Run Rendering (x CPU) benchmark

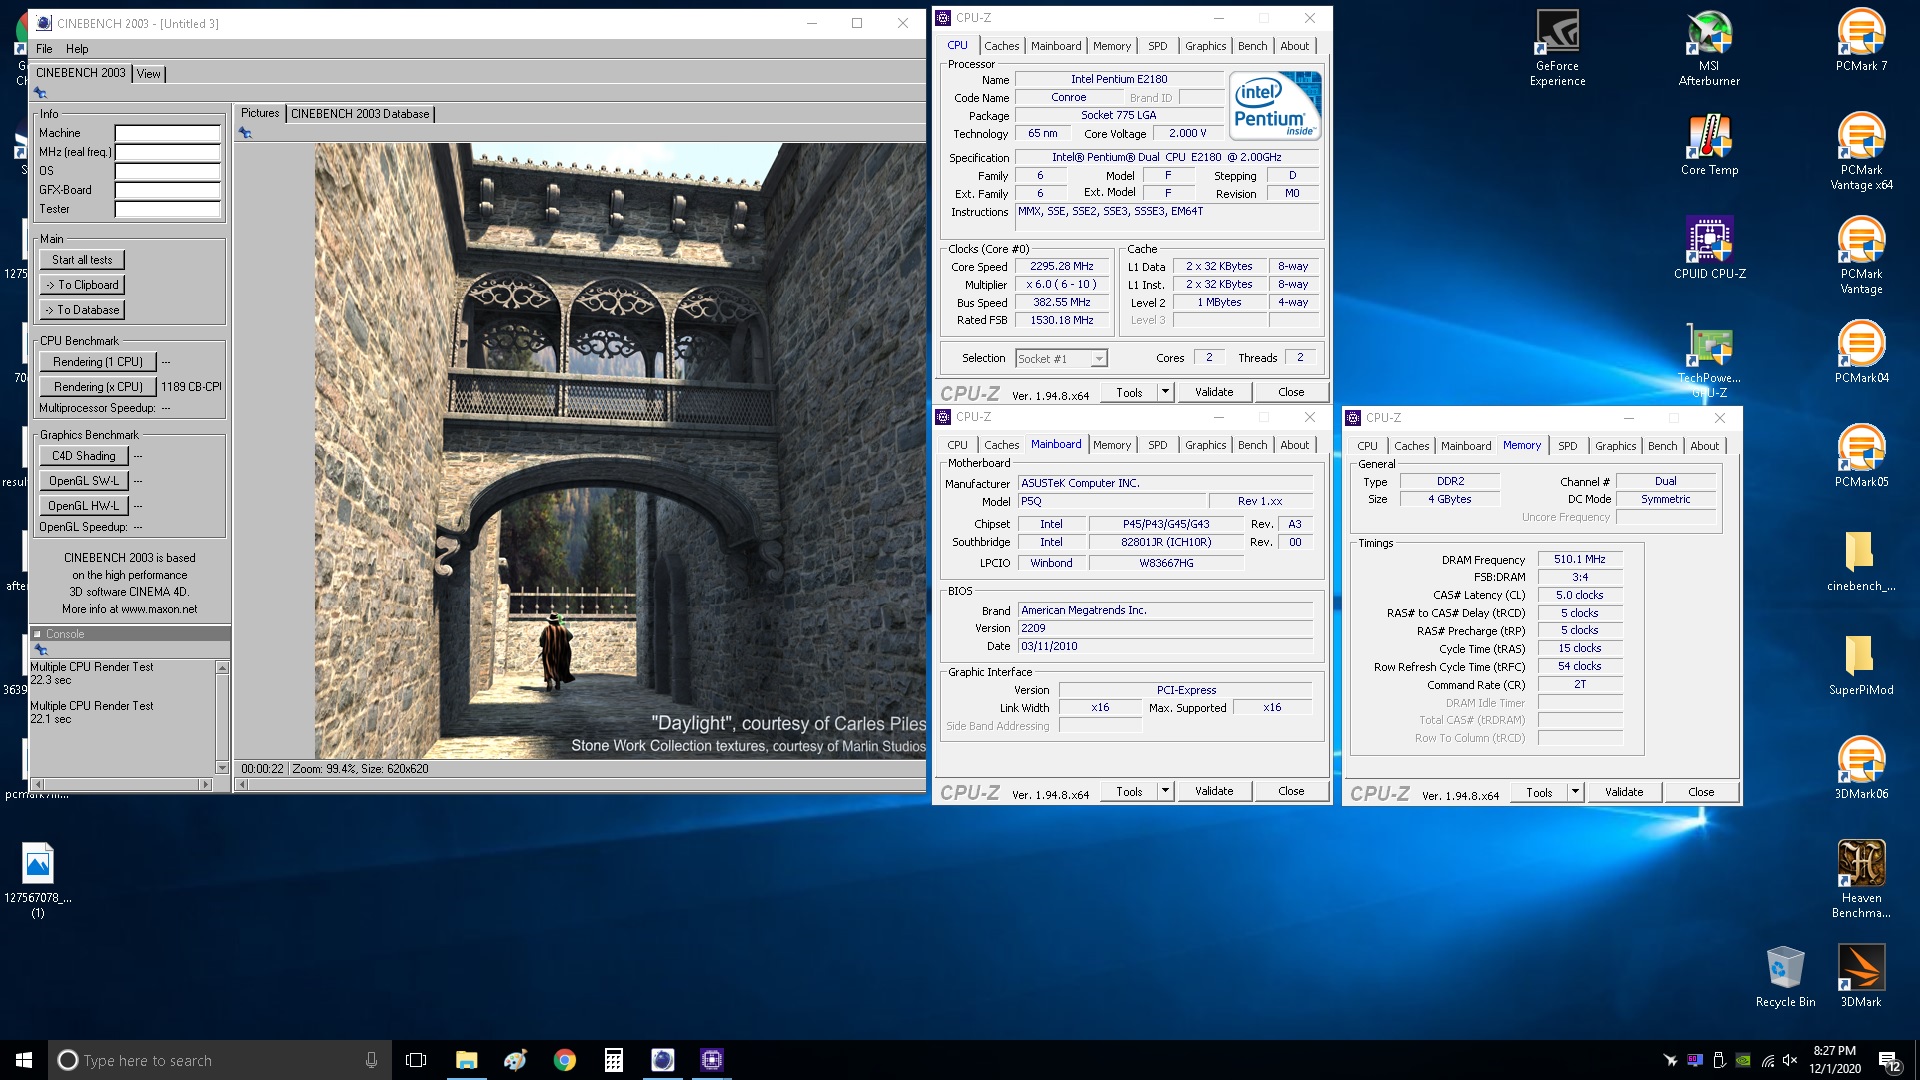pos(98,387)
